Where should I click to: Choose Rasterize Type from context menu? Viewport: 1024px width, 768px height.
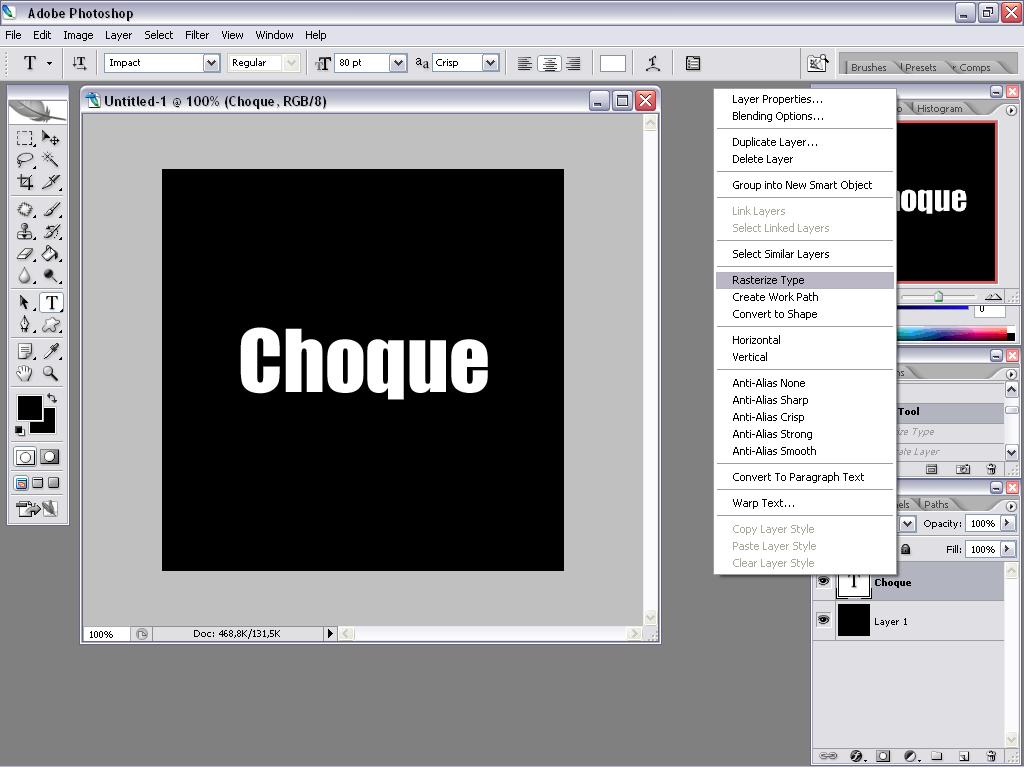point(805,280)
